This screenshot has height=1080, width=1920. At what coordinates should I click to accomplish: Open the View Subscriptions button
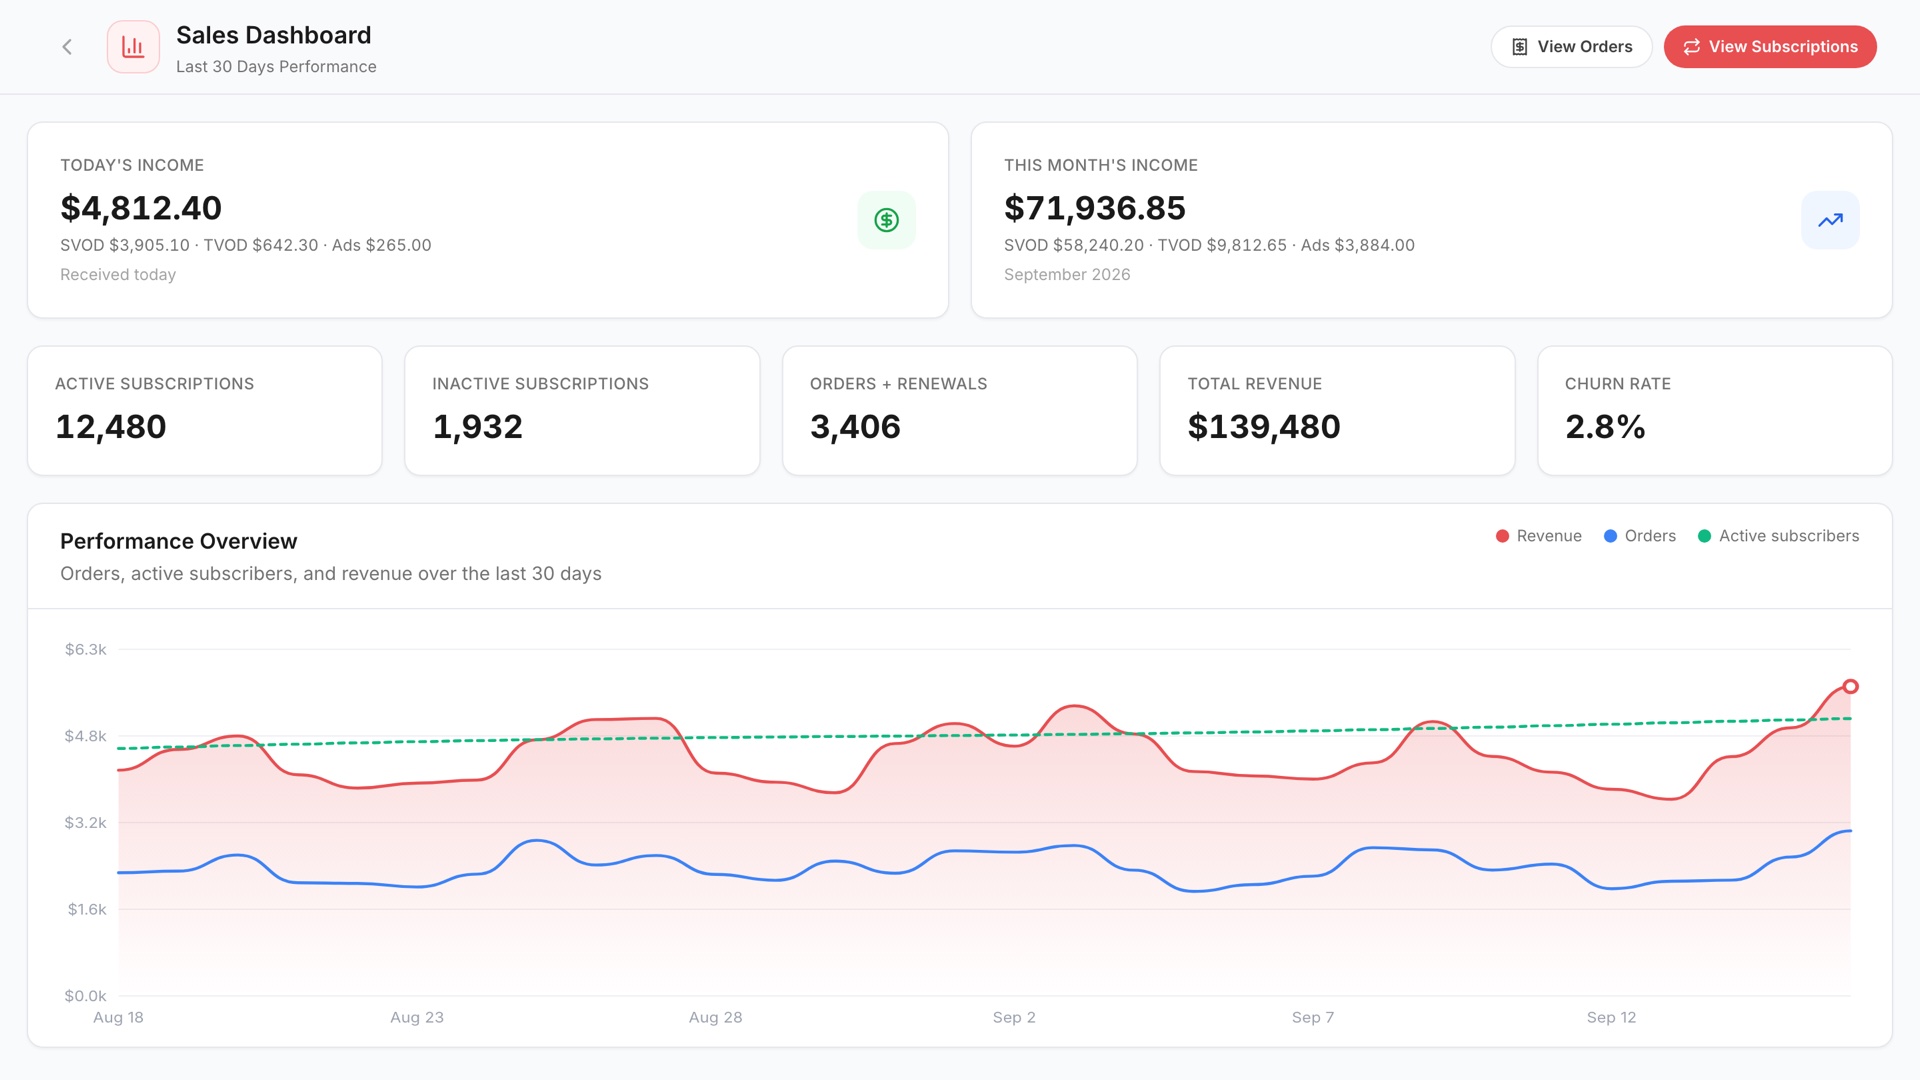1770,47
